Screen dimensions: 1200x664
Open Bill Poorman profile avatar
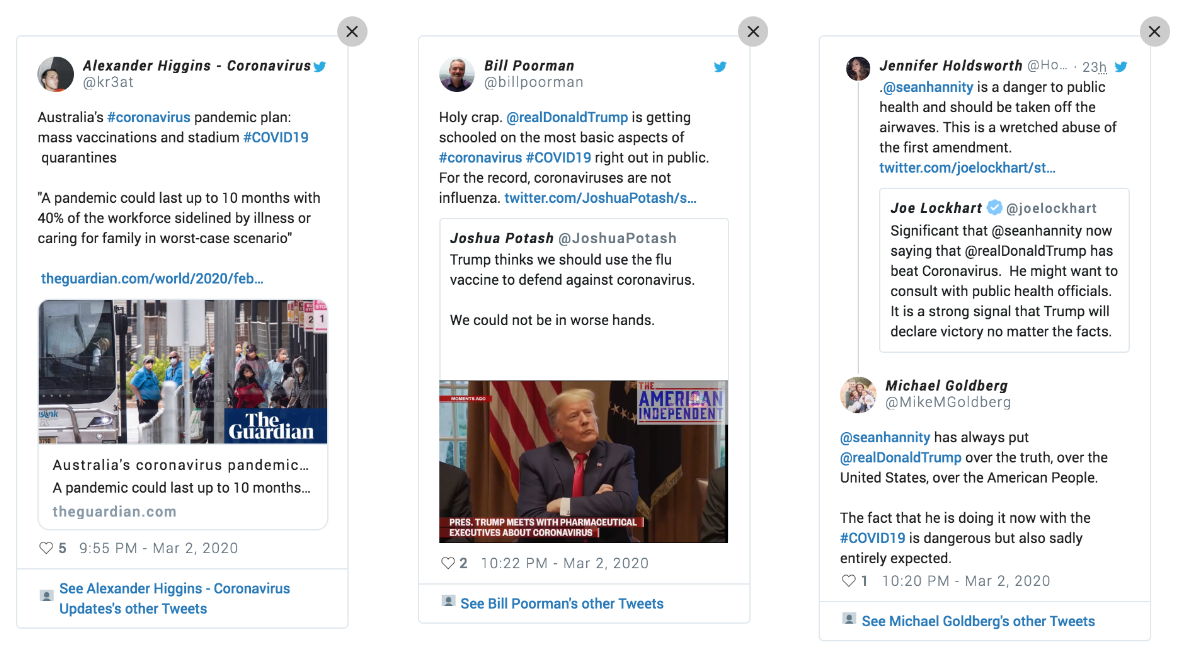click(x=457, y=74)
